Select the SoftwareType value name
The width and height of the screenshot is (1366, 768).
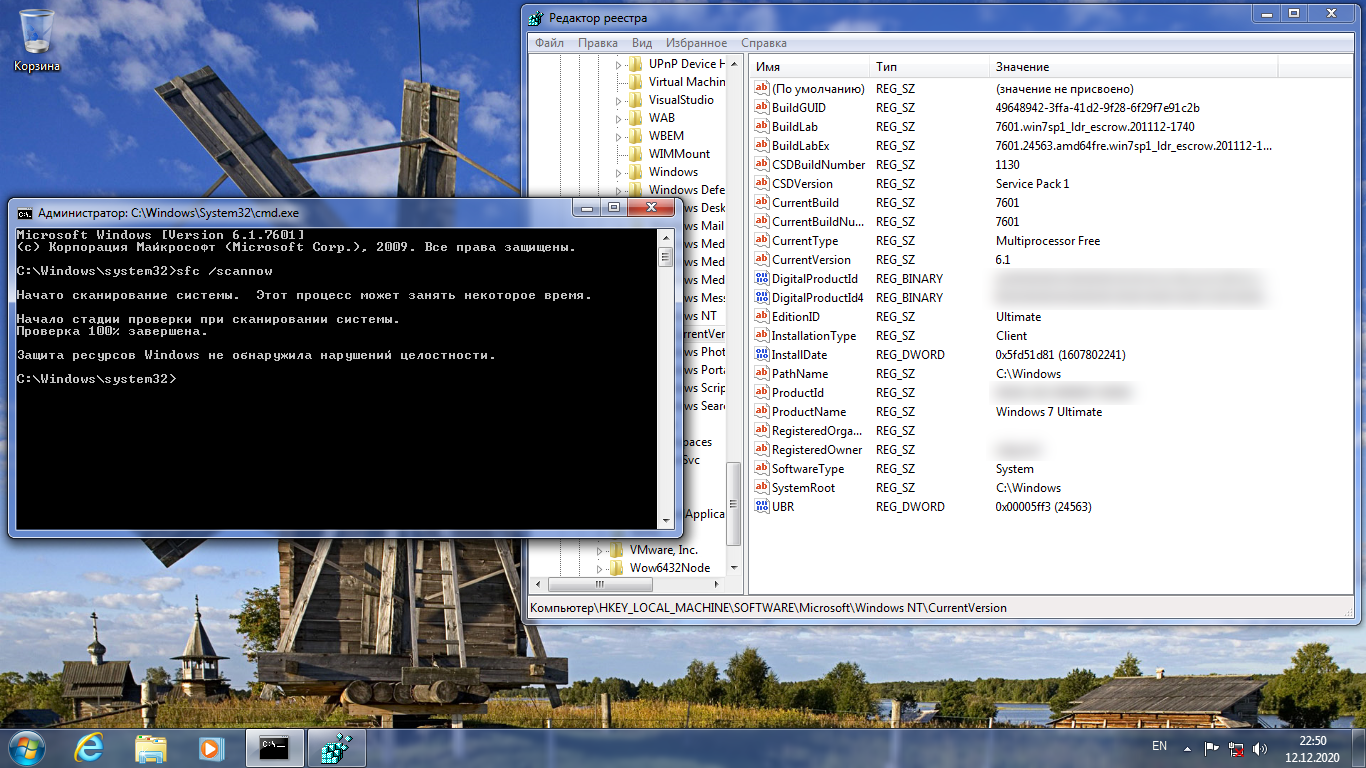click(807, 469)
